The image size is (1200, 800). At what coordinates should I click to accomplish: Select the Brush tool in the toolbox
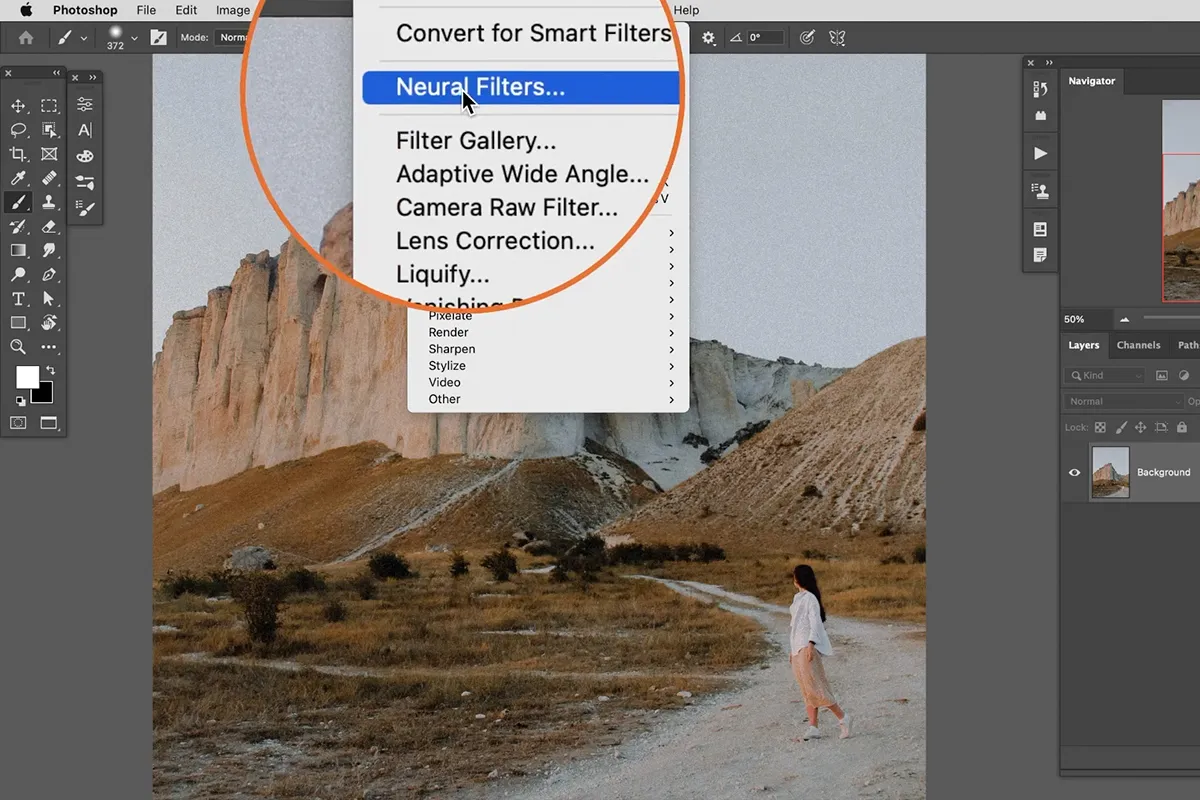pos(18,202)
